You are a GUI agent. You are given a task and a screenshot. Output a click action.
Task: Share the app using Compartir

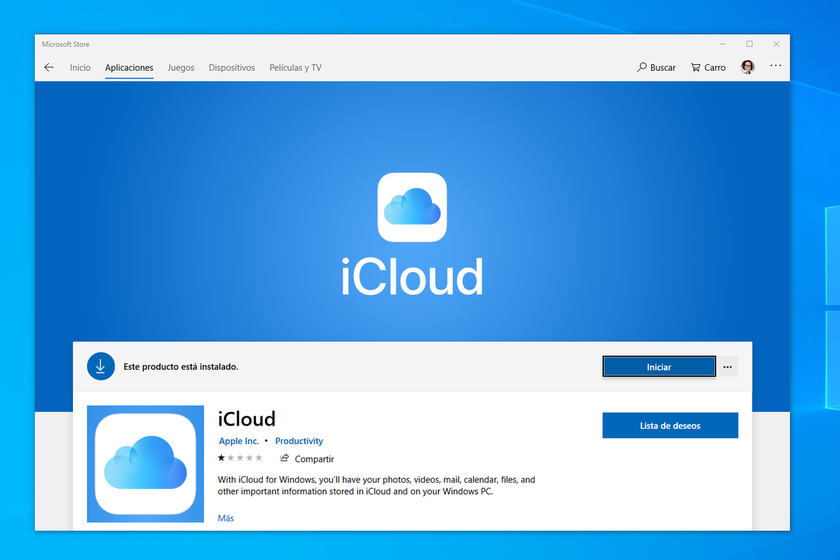tap(307, 459)
